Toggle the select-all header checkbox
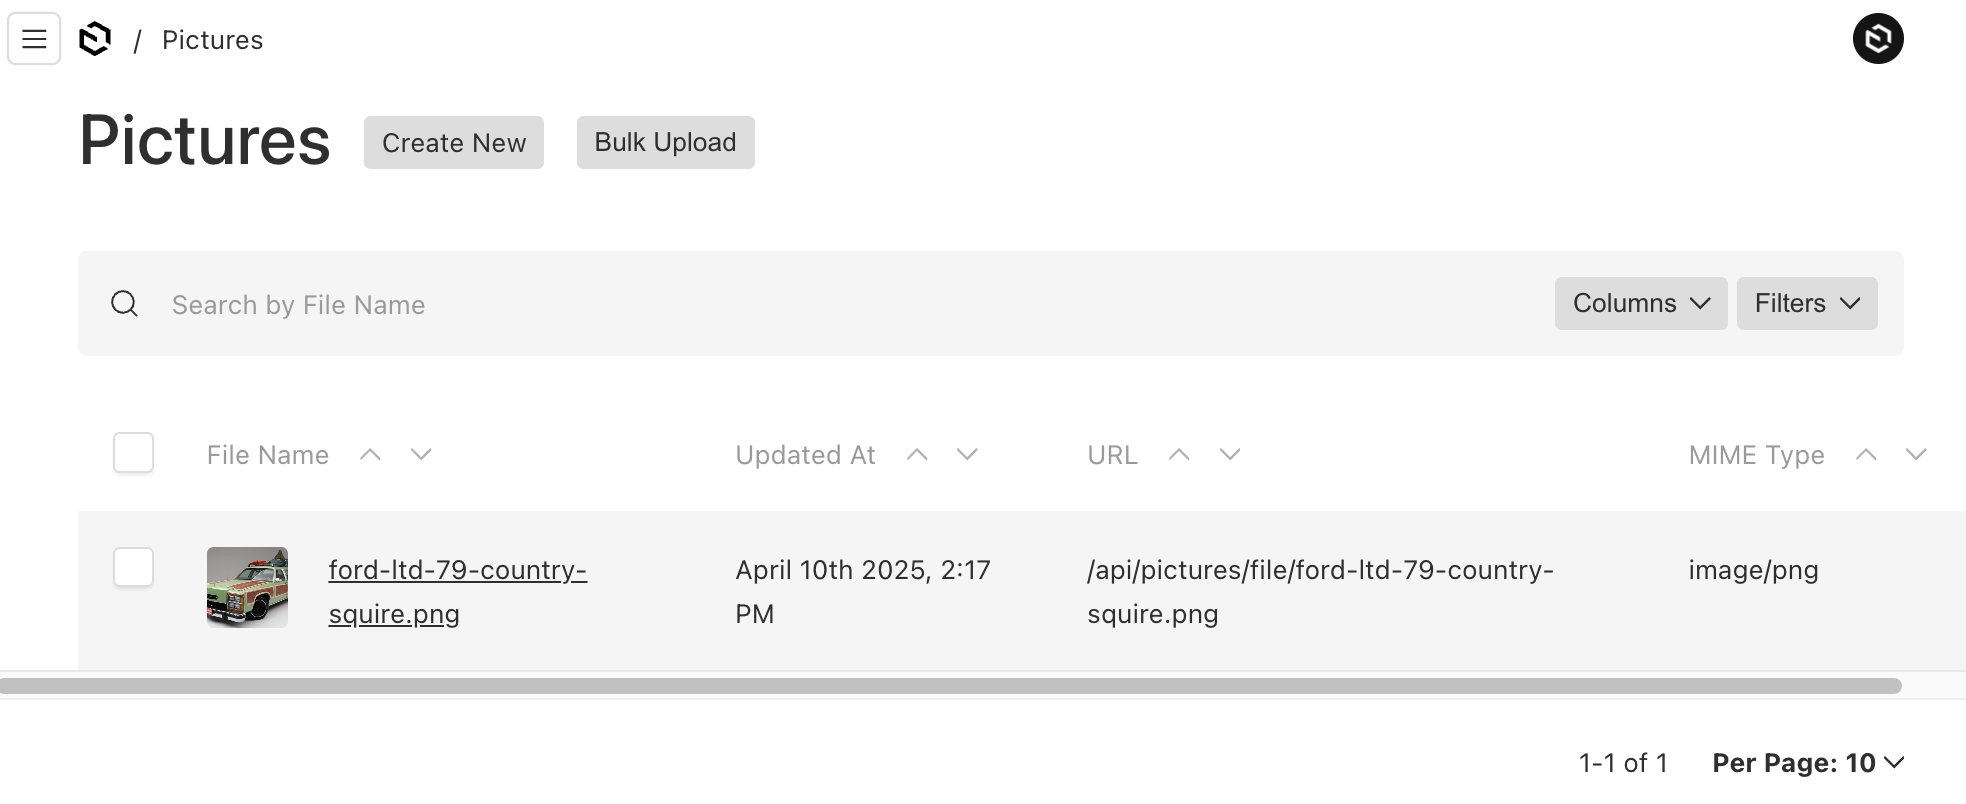The image size is (1966, 804). pyautogui.click(x=133, y=453)
